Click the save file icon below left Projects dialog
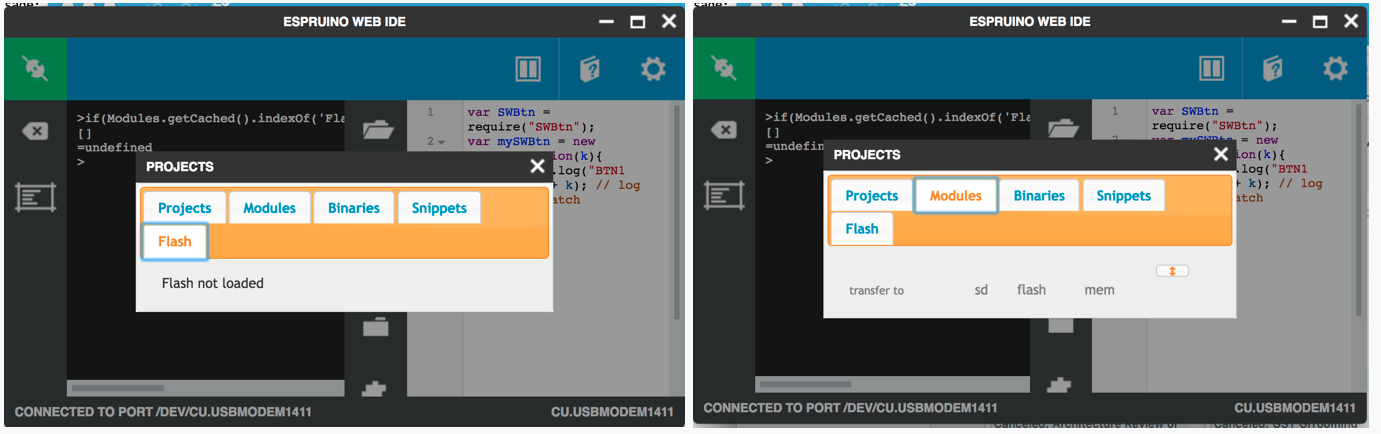 tap(376, 325)
